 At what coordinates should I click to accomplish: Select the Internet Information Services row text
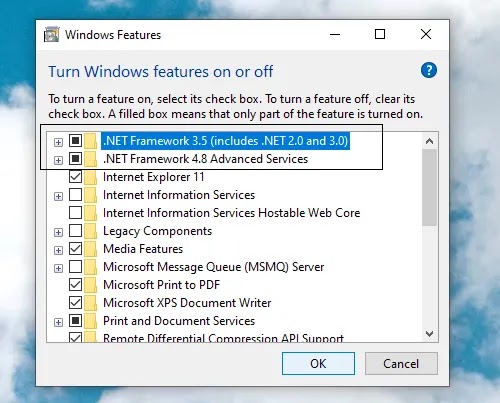179,195
